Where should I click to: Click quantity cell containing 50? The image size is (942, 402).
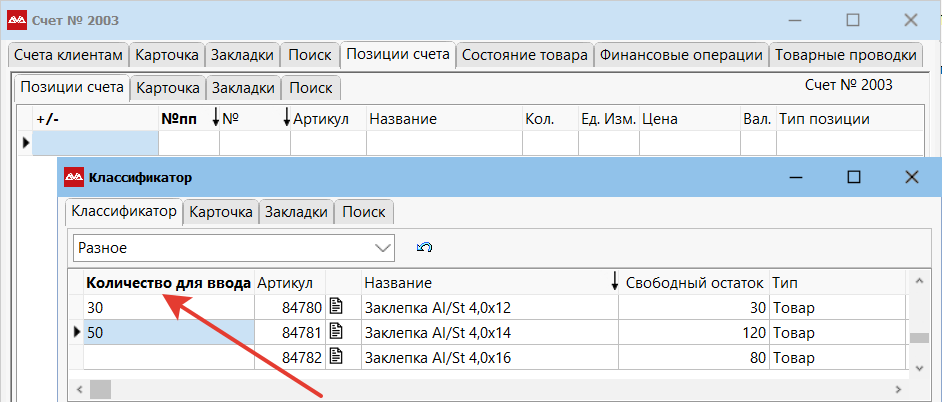tap(168, 332)
